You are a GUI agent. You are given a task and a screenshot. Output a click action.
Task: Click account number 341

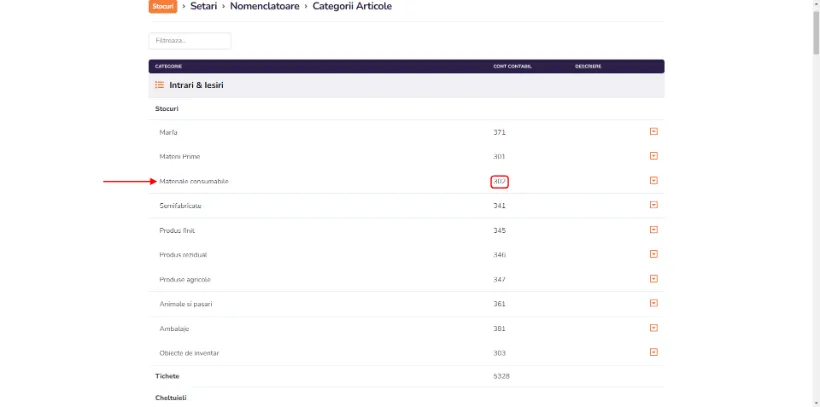tap(499, 206)
